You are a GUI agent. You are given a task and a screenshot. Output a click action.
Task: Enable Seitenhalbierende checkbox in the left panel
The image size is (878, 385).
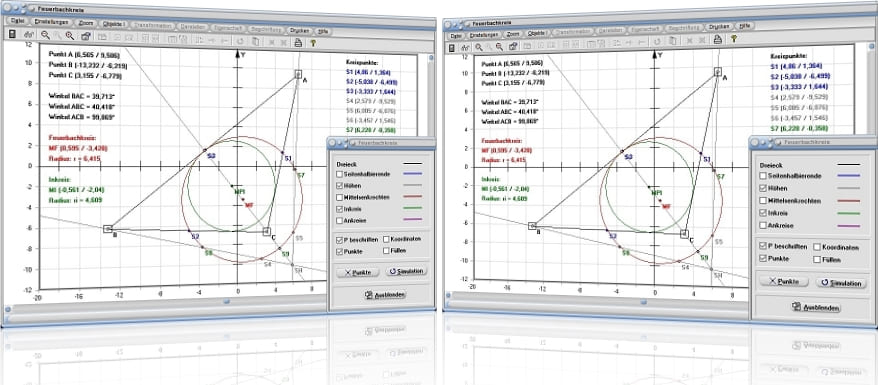[340, 175]
